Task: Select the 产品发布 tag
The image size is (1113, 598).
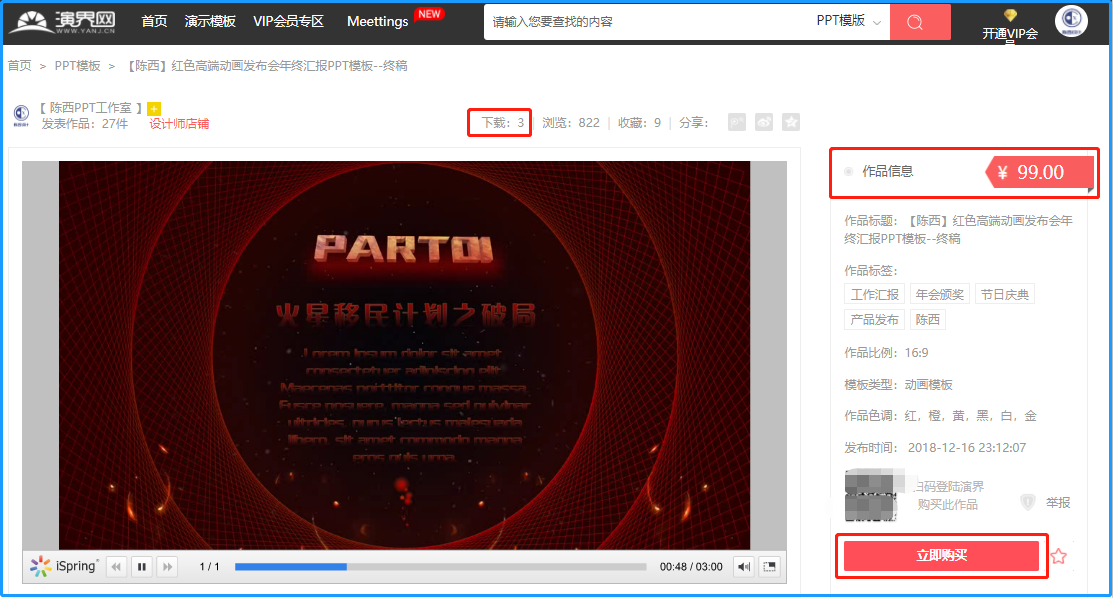Action: 874,320
